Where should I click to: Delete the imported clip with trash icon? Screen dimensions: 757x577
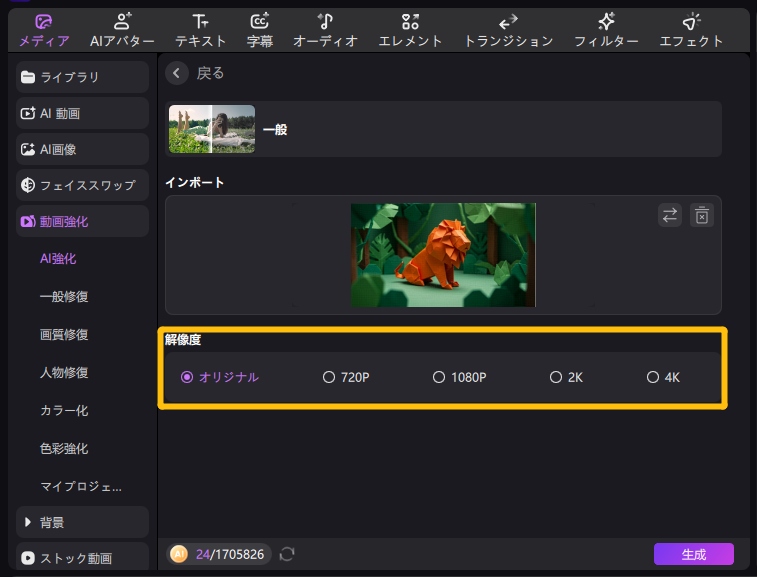[x=702, y=215]
